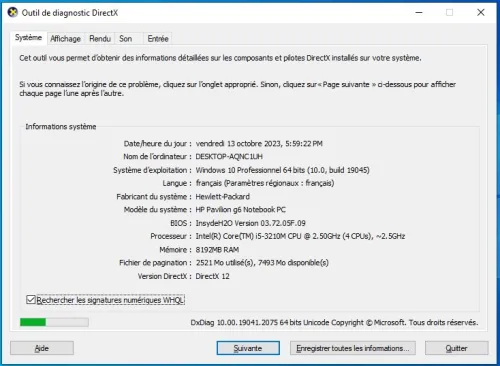The height and width of the screenshot is (366, 500).
Task: Click the Processeur field label
Action: [171, 236]
